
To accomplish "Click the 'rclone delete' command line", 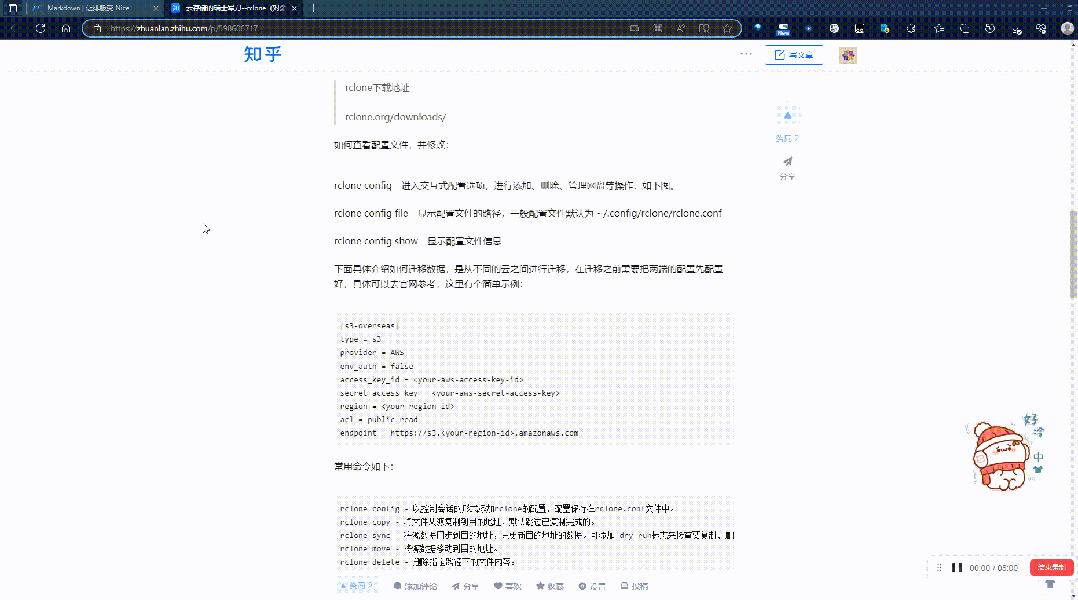I will 428,562.
